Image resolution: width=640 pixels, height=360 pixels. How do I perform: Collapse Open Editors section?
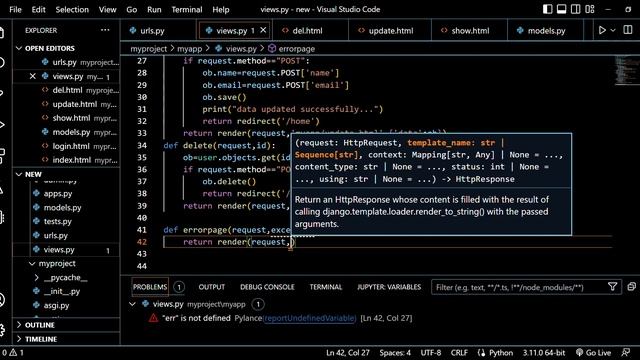[50, 48]
